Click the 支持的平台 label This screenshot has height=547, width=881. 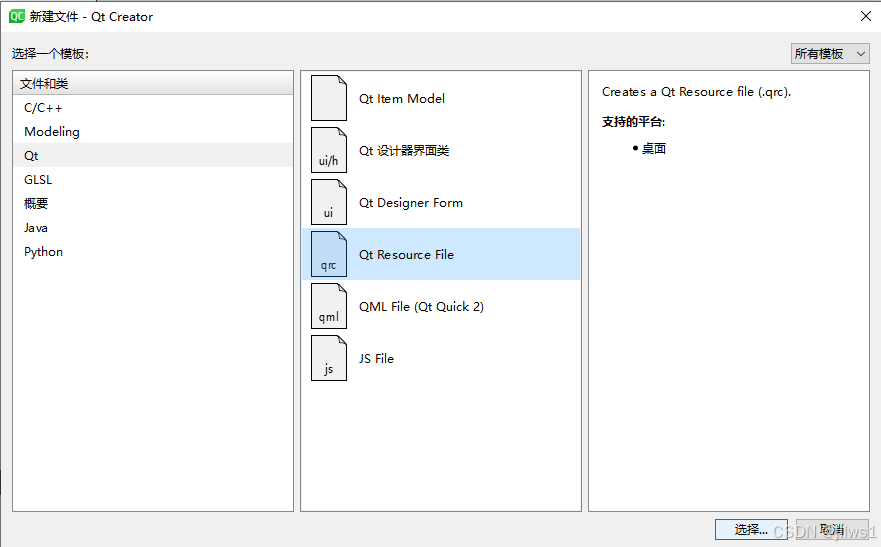point(633,122)
